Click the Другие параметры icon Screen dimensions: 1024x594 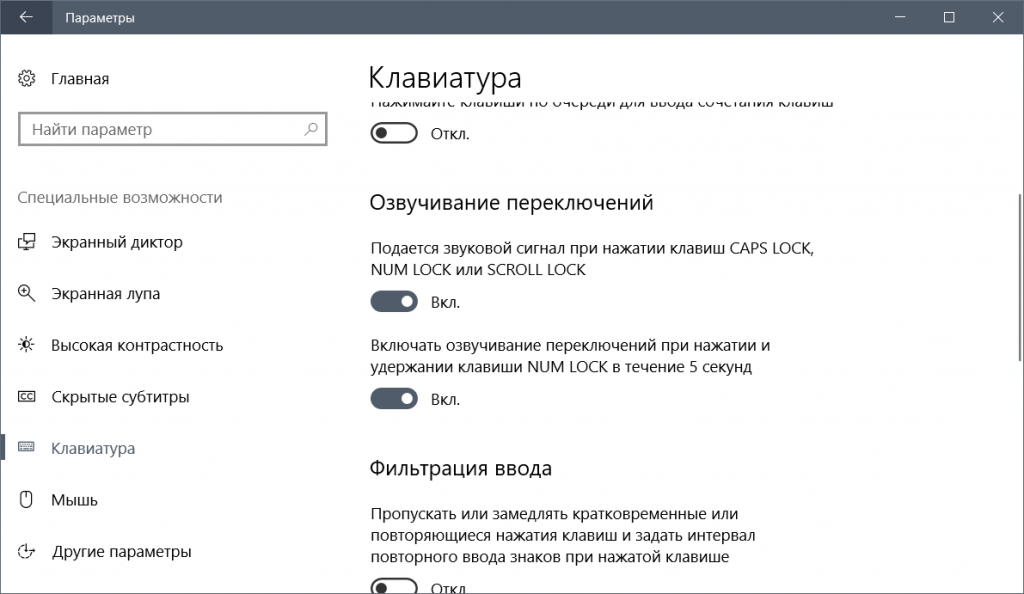point(27,552)
